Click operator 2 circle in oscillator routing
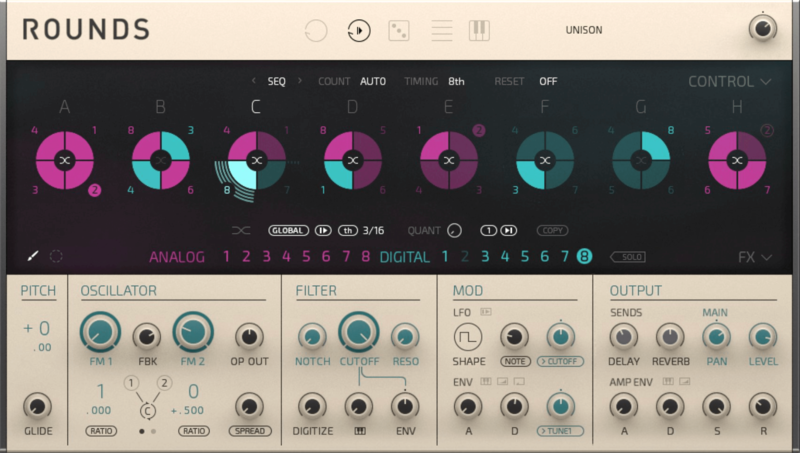 pos(164,383)
